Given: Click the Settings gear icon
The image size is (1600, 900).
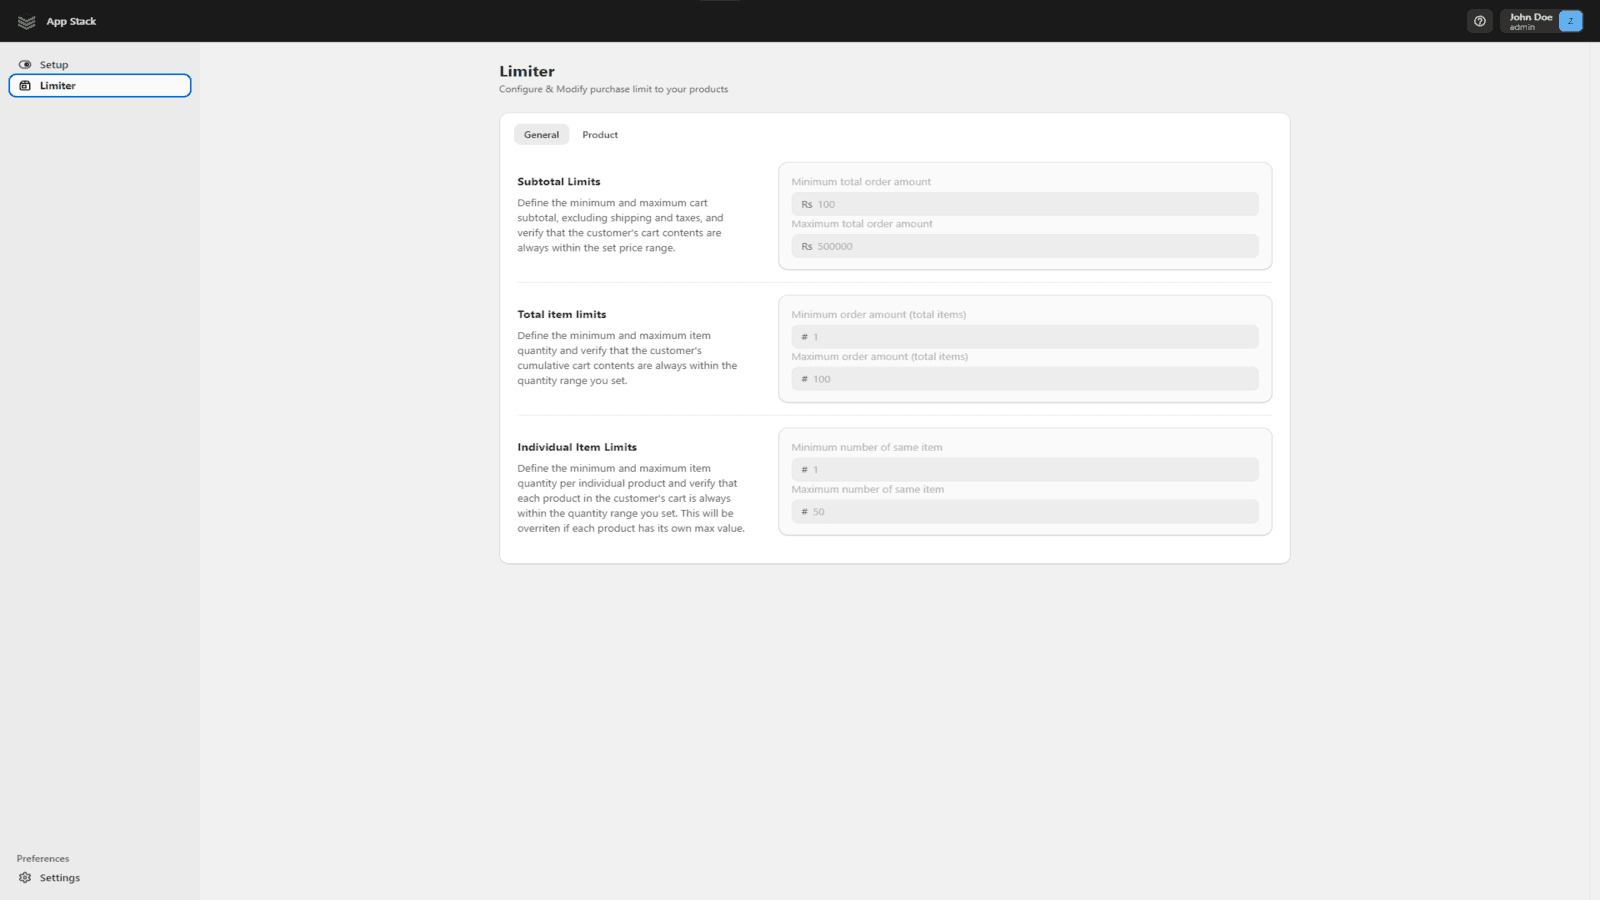Looking at the screenshot, I should [25, 878].
